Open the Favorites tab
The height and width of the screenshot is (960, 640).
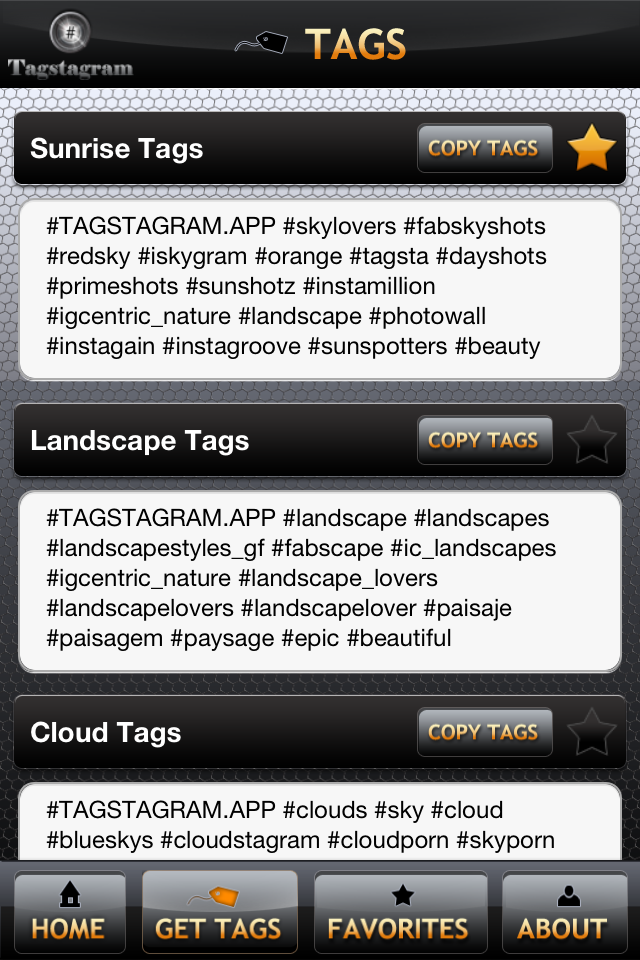400,912
